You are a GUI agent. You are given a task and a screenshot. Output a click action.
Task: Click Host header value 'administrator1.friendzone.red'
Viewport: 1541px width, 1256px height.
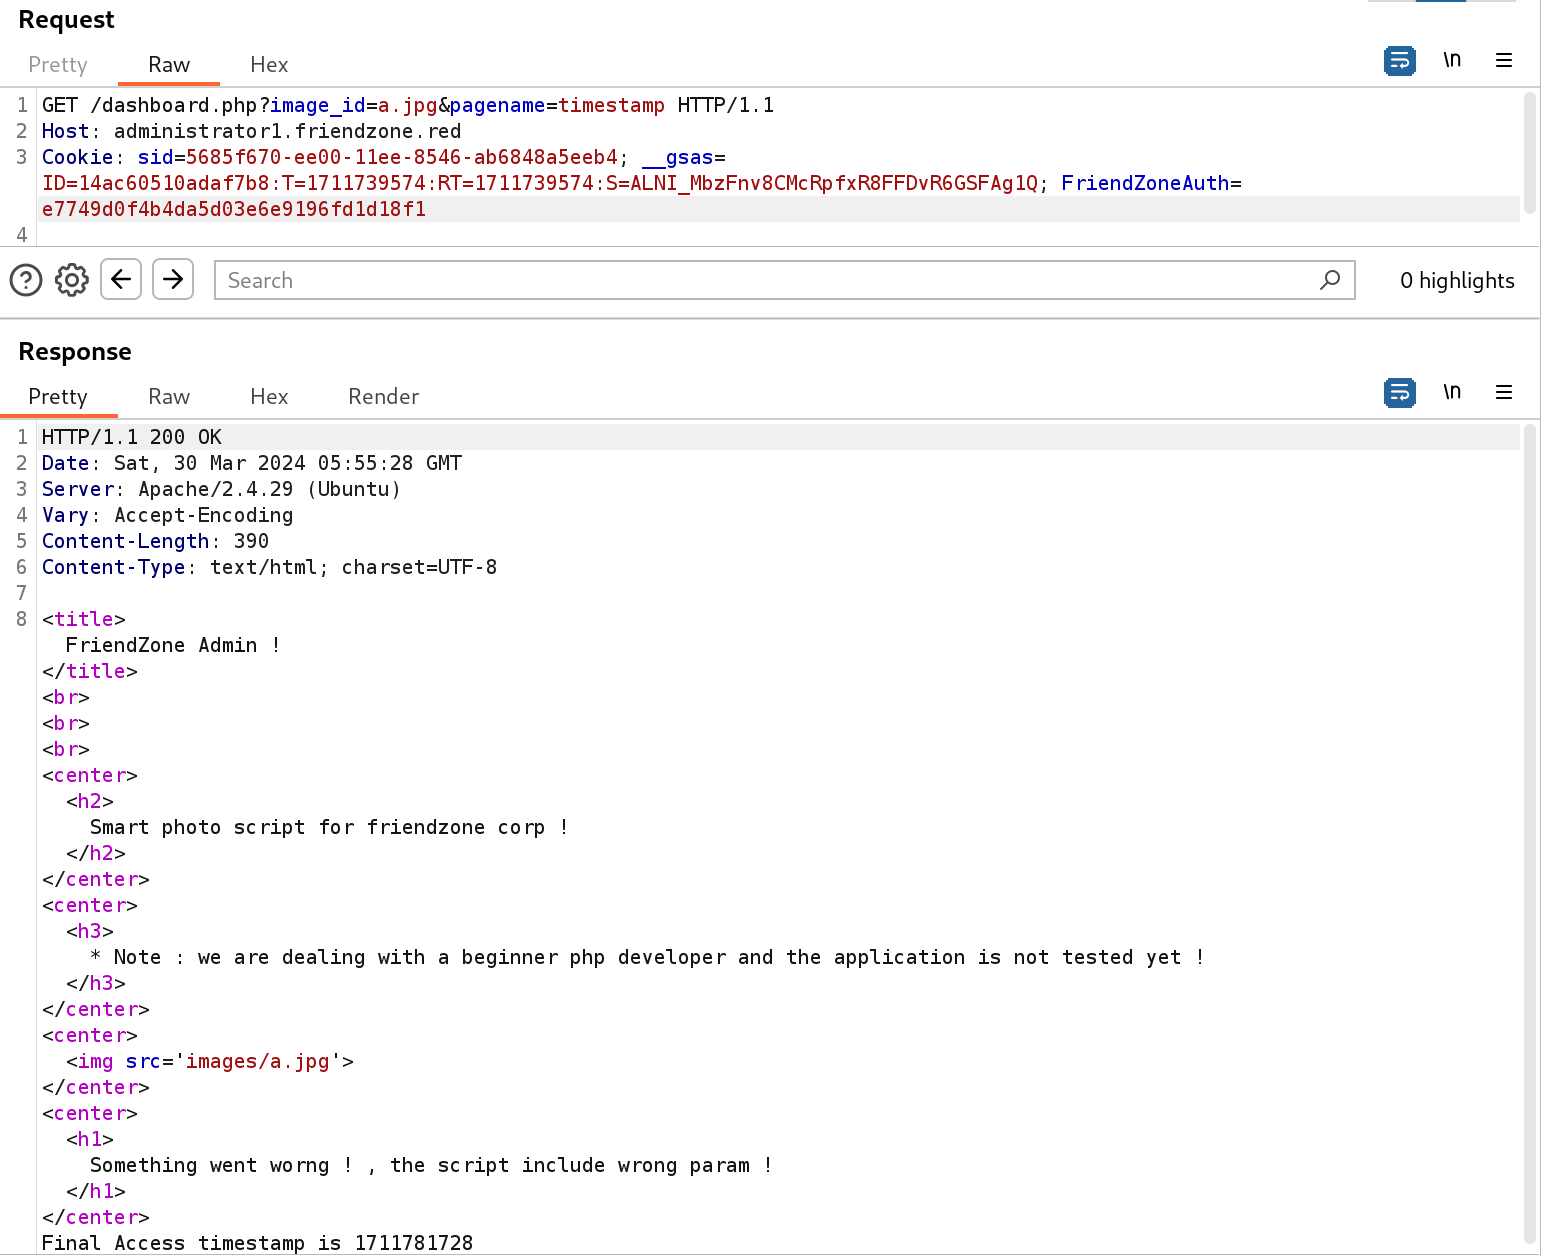tap(288, 131)
